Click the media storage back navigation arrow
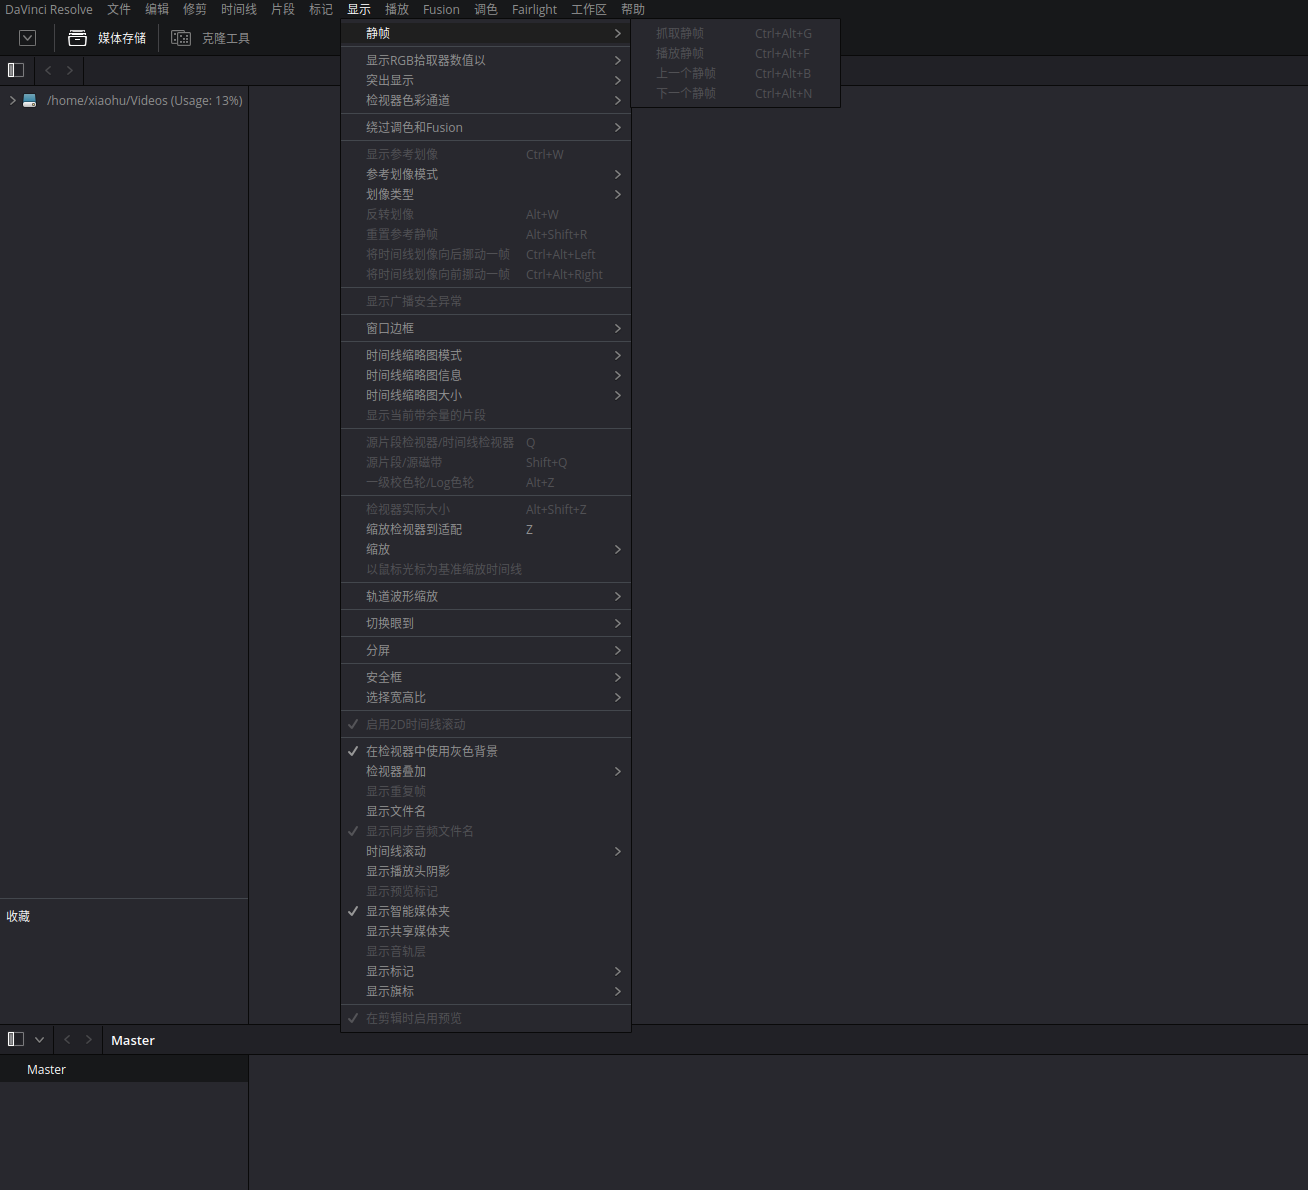This screenshot has height=1190, width=1308. click(48, 70)
